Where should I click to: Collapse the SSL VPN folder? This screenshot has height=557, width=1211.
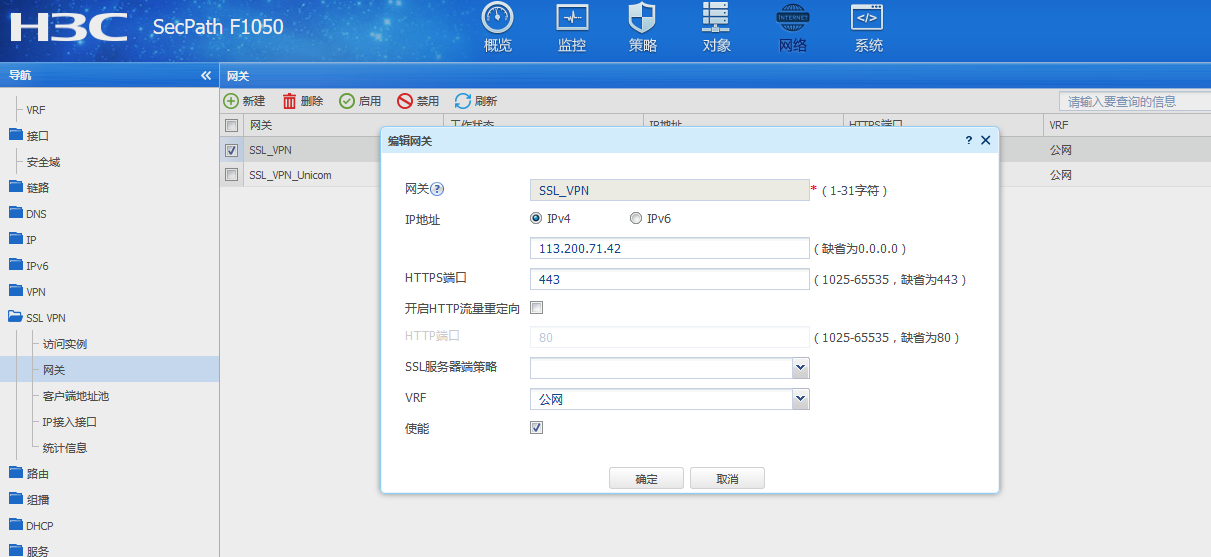click(x=37, y=317)
